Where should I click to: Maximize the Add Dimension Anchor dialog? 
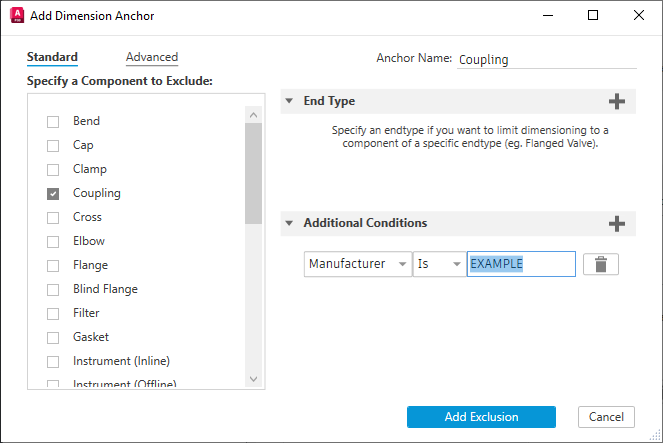click(x=593, y=15)
